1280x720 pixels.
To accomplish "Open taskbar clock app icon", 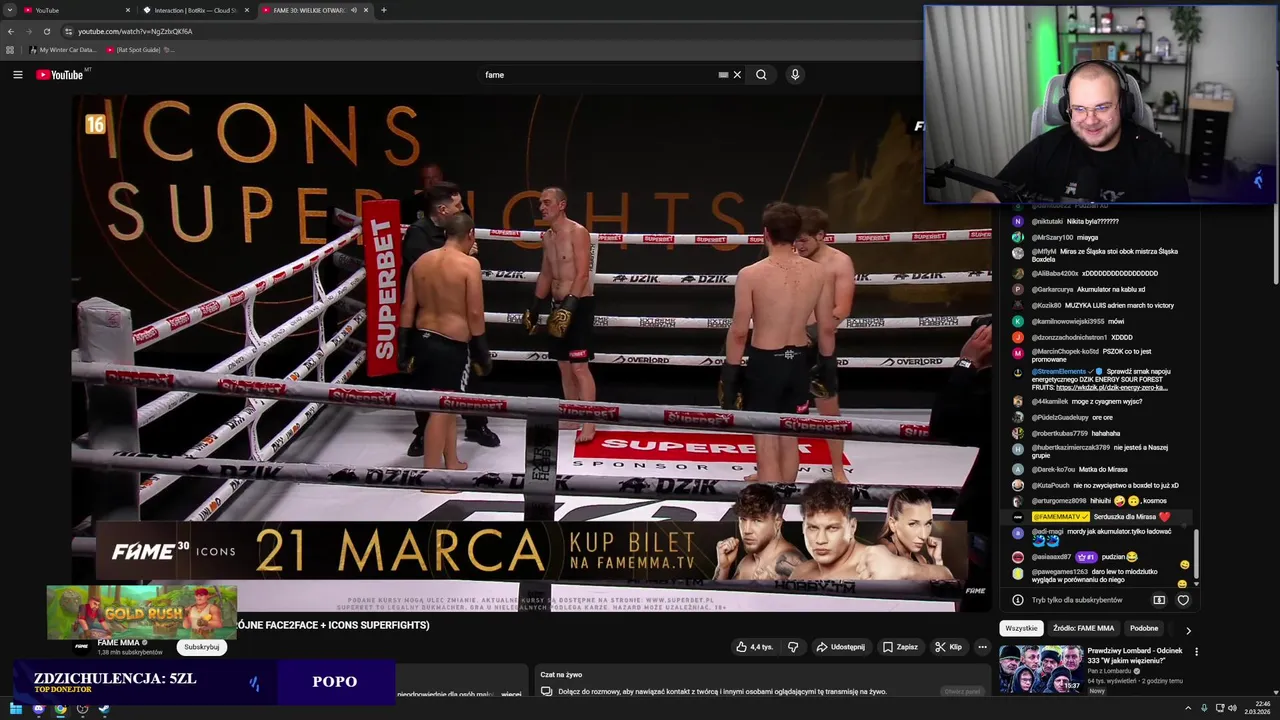I will tap(82, 709).
